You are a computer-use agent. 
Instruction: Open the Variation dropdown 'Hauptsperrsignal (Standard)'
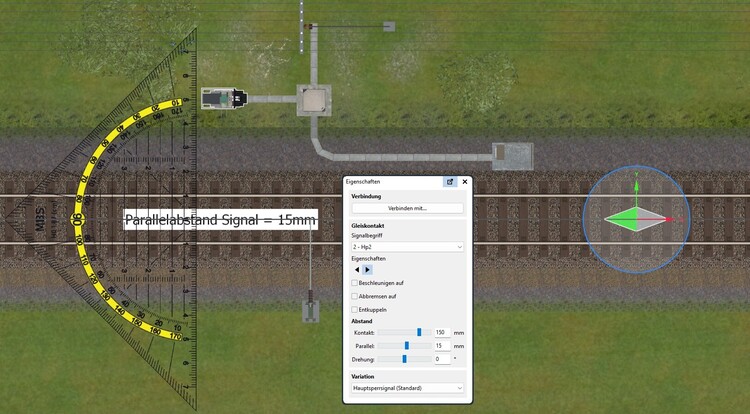(x=408, y=388)
